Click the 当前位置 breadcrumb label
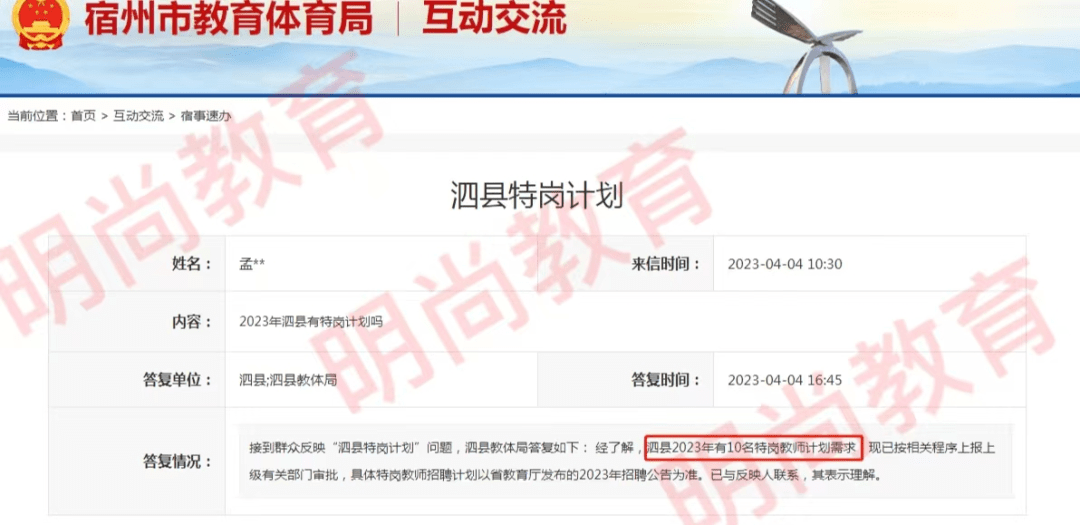This screenshot has width=1080, height=525. click(x=35, y=116)
